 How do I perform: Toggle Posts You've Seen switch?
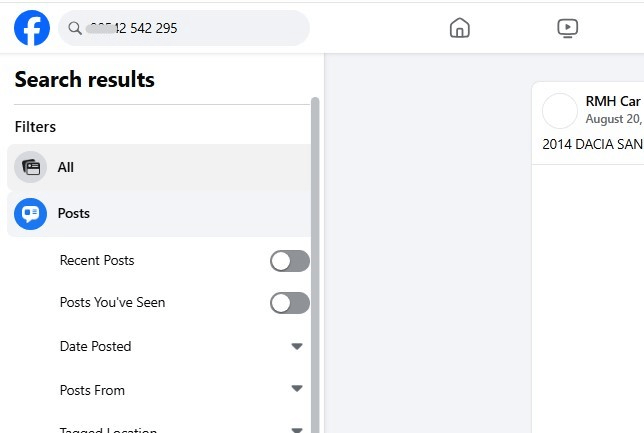click(290, 303)
